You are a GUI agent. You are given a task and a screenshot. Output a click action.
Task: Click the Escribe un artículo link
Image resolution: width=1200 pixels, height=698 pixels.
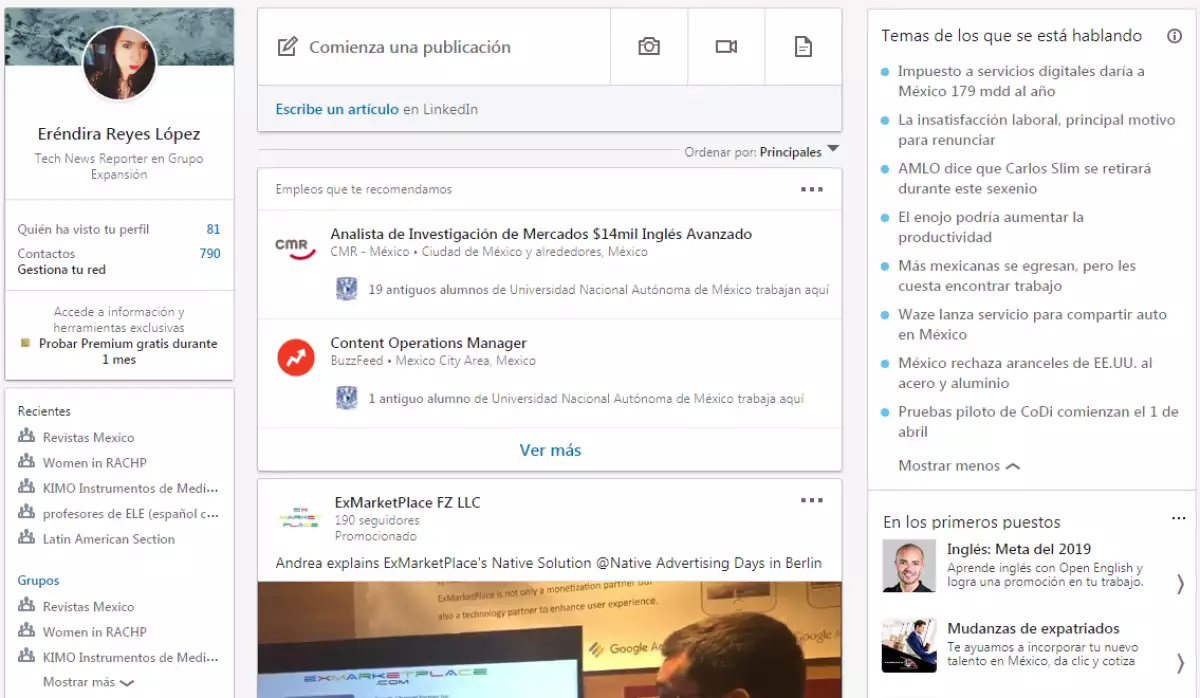pos(337,109)
